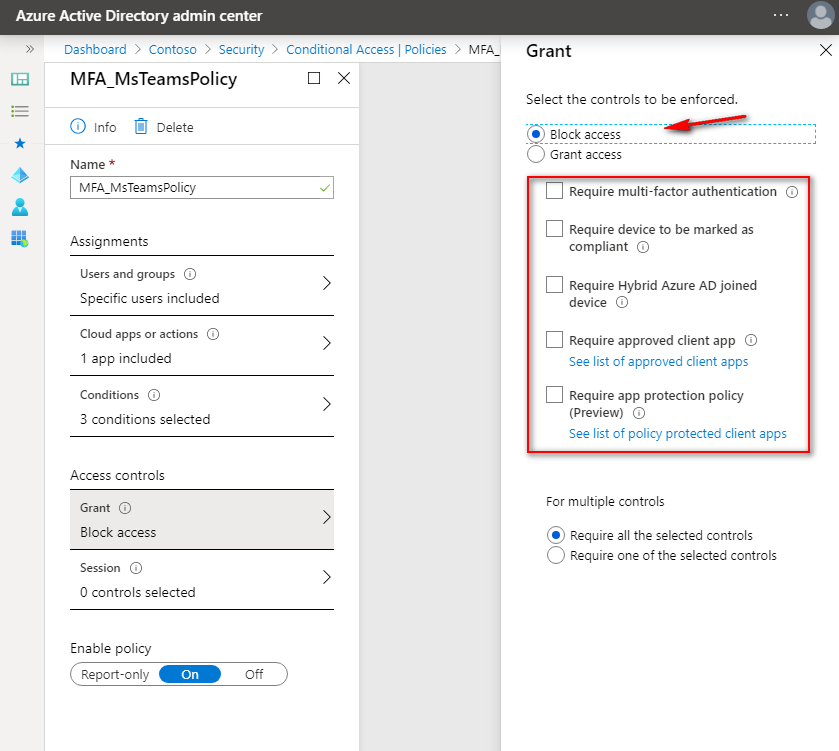Click info icon for app protection policy
The height and width of the screenshot is (751, 839).
tap(639, 413)
